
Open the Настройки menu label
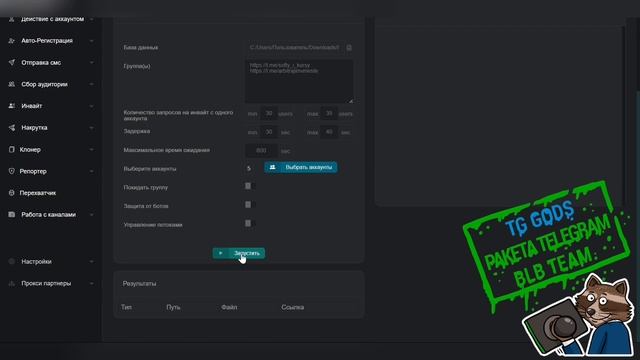[x=36, y=261]
